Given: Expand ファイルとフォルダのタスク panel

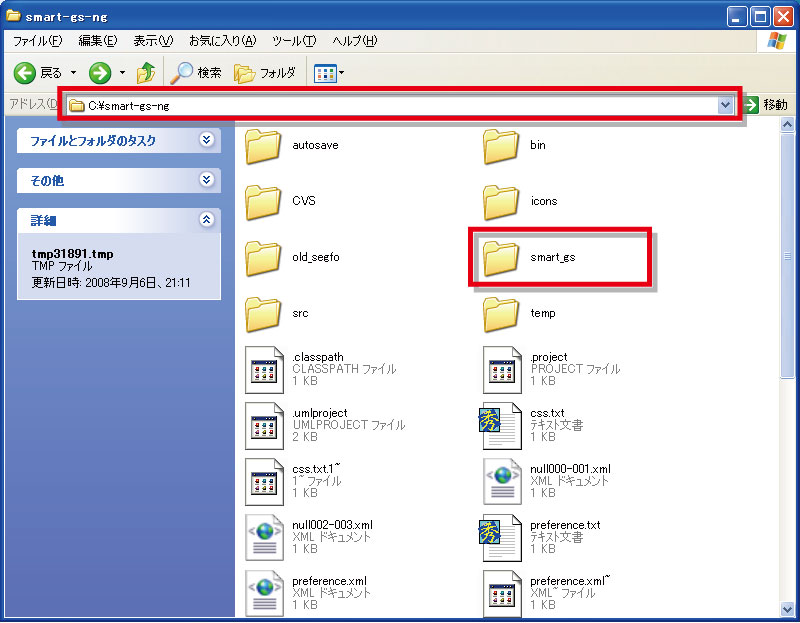Looking at the screenshot, I should tap(206, 139).
